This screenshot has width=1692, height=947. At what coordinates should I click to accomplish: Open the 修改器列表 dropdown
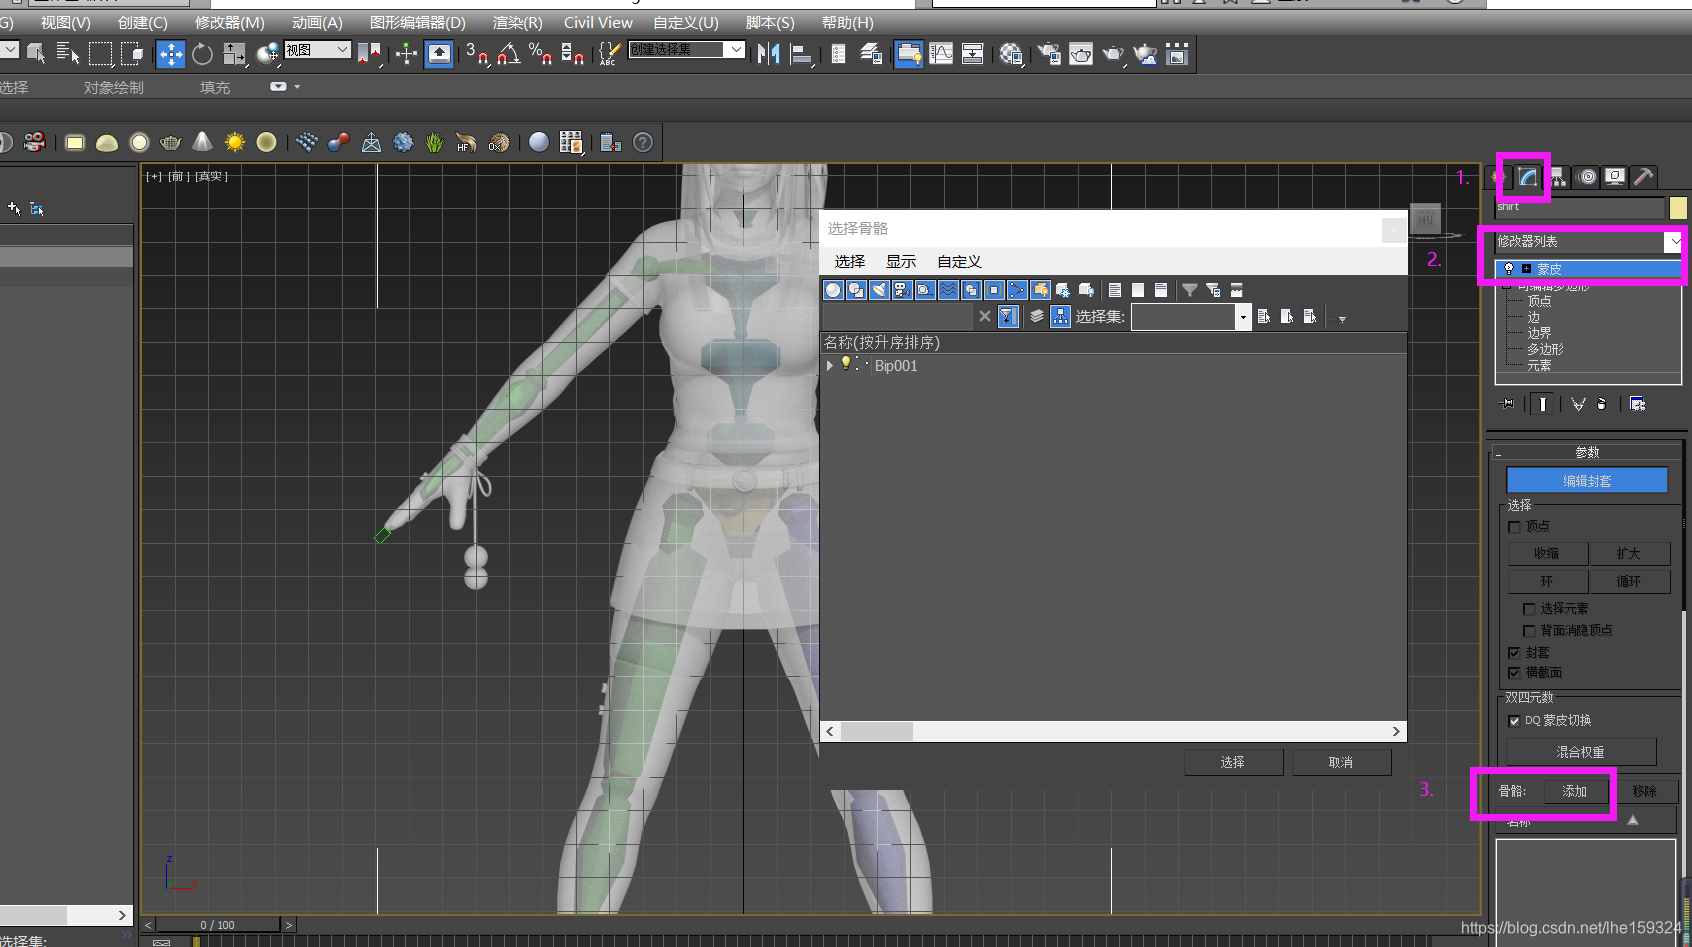1673,242
